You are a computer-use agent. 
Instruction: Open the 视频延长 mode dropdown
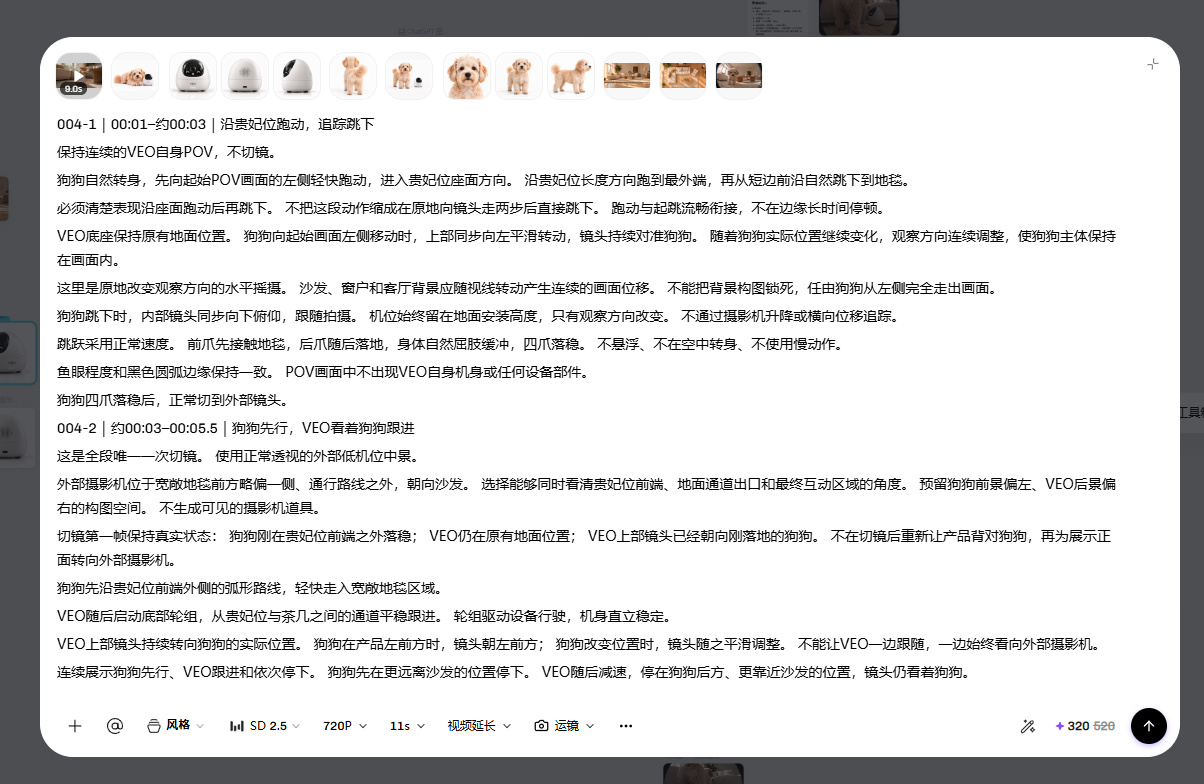[479, 726]
